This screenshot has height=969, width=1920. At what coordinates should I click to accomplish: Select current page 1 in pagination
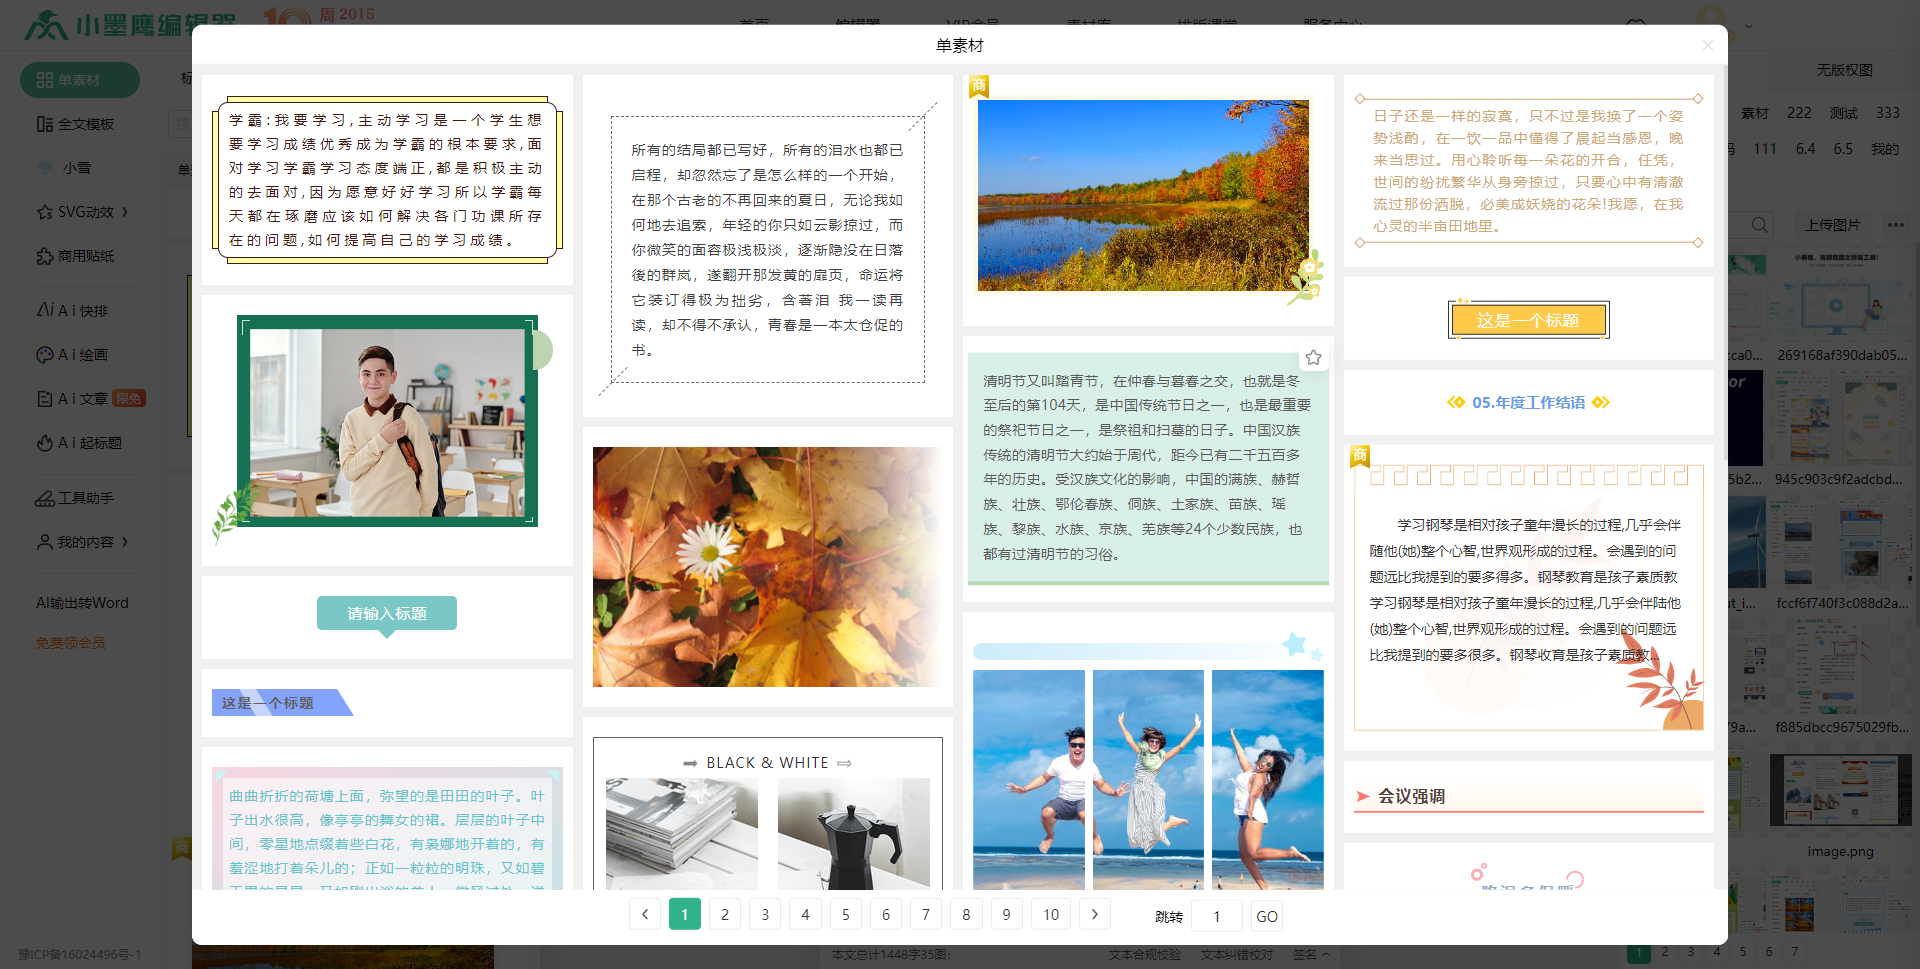point(685,914)
